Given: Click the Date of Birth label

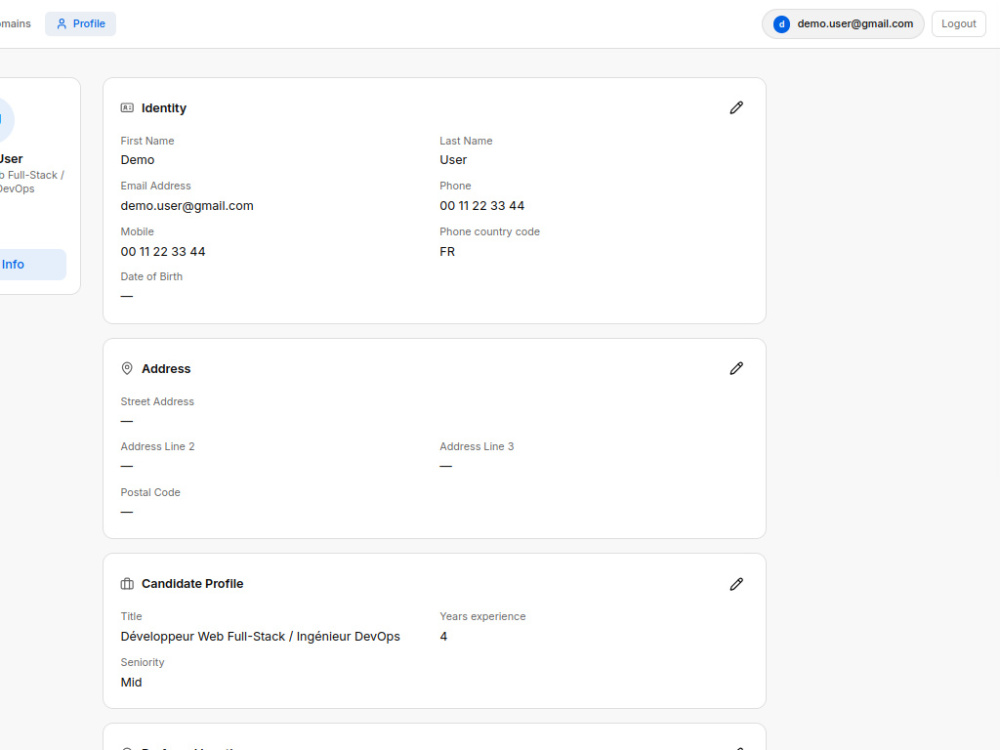Looking at the screenshot, I should [151, 276].
